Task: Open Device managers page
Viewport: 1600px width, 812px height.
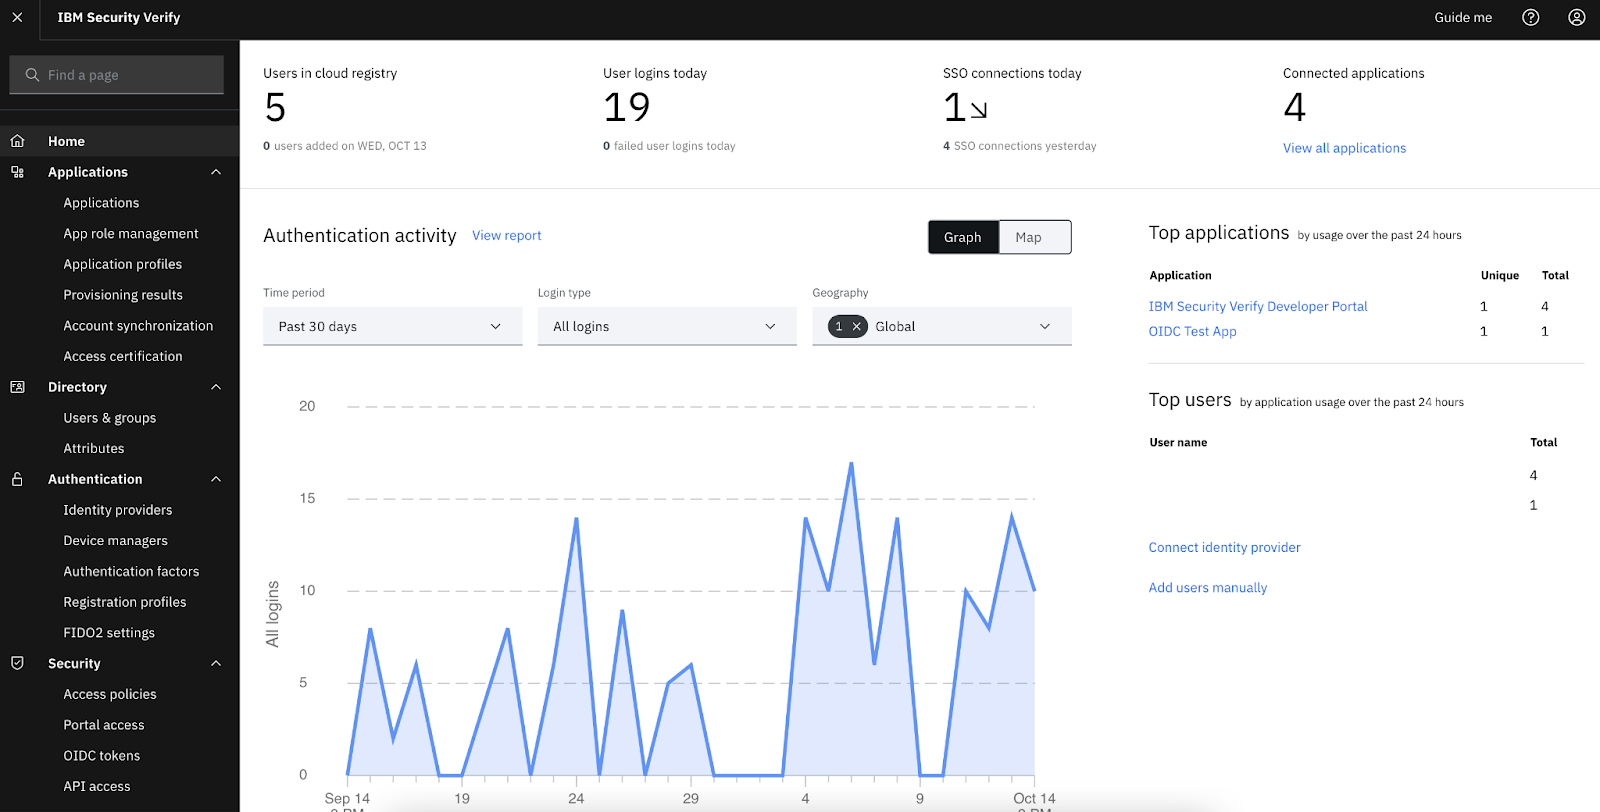Action: pyautogui.click(x=116, y=541)
